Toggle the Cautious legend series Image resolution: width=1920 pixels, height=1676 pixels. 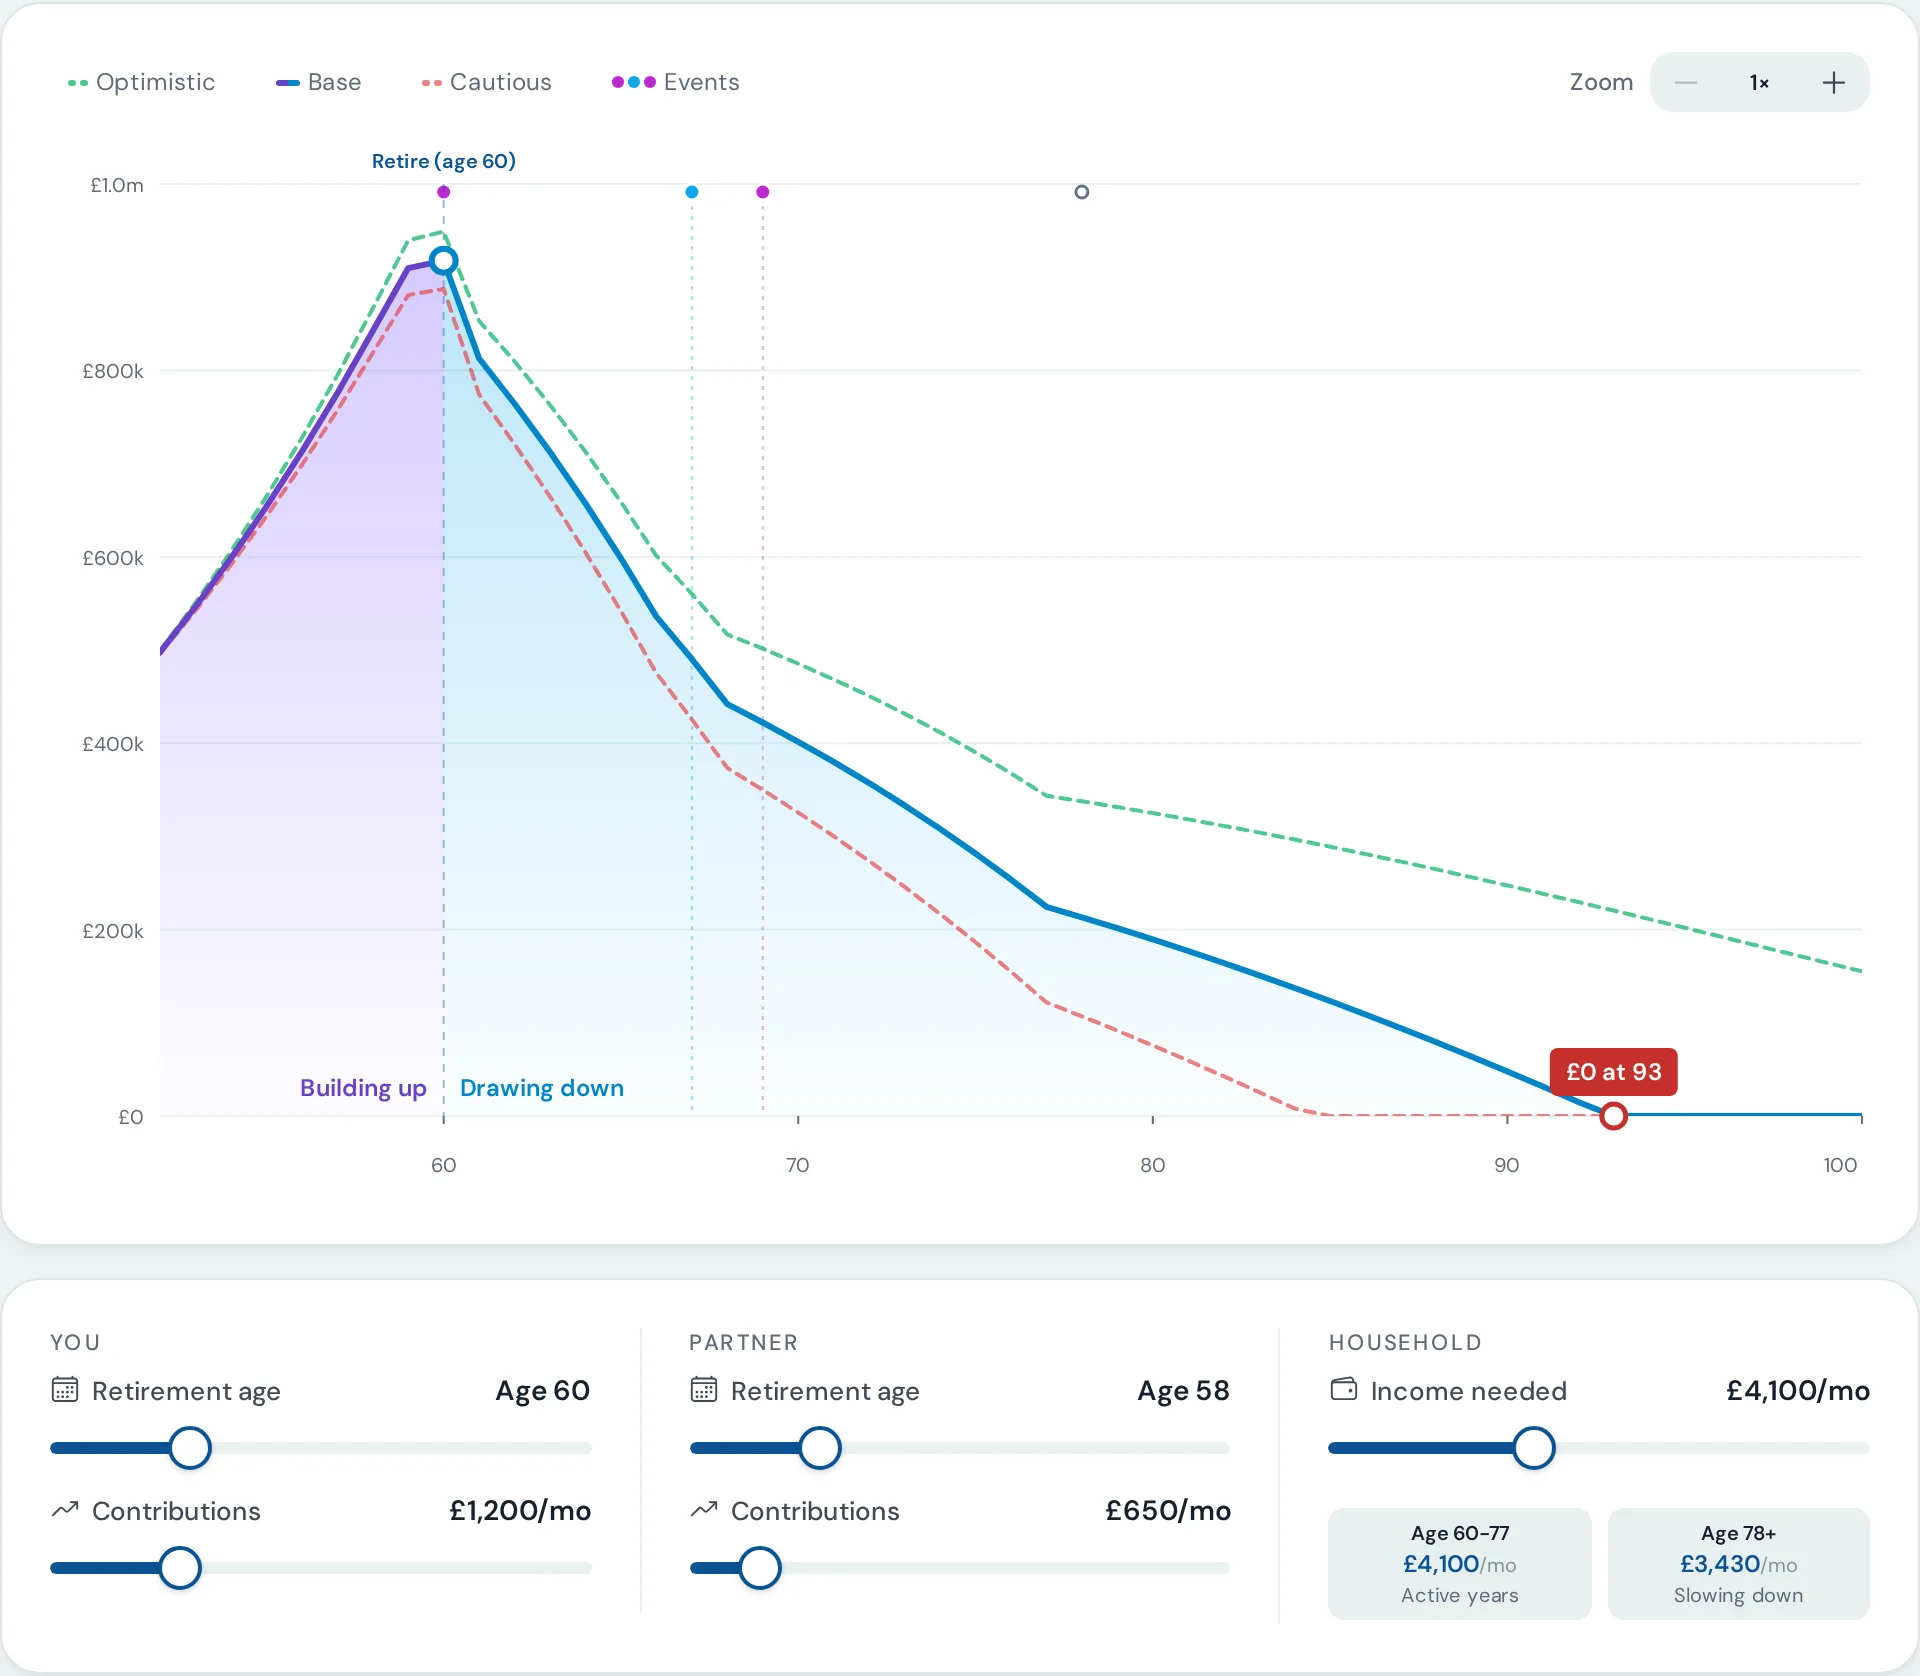click(x=486, y=82)
